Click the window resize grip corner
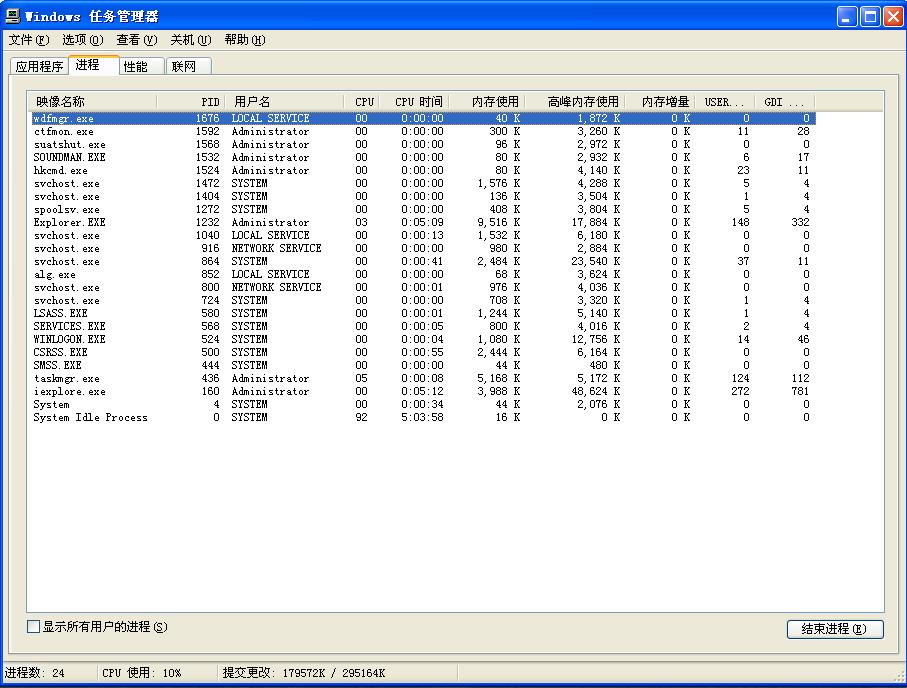 point(898,676)
